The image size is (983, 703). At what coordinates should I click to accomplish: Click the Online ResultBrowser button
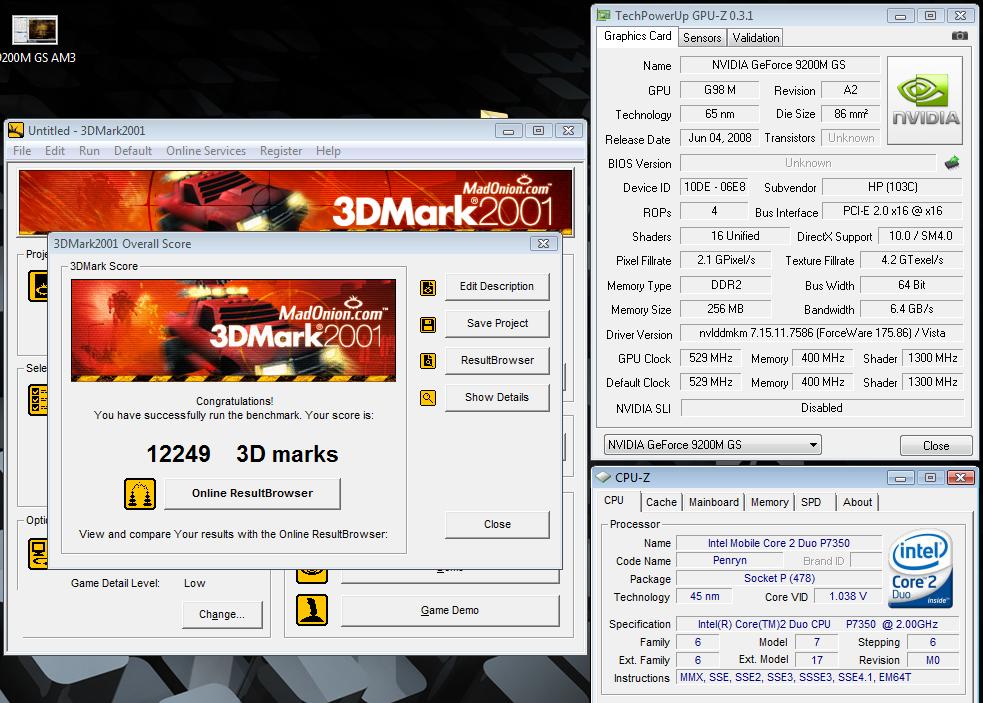pos(253,494)
